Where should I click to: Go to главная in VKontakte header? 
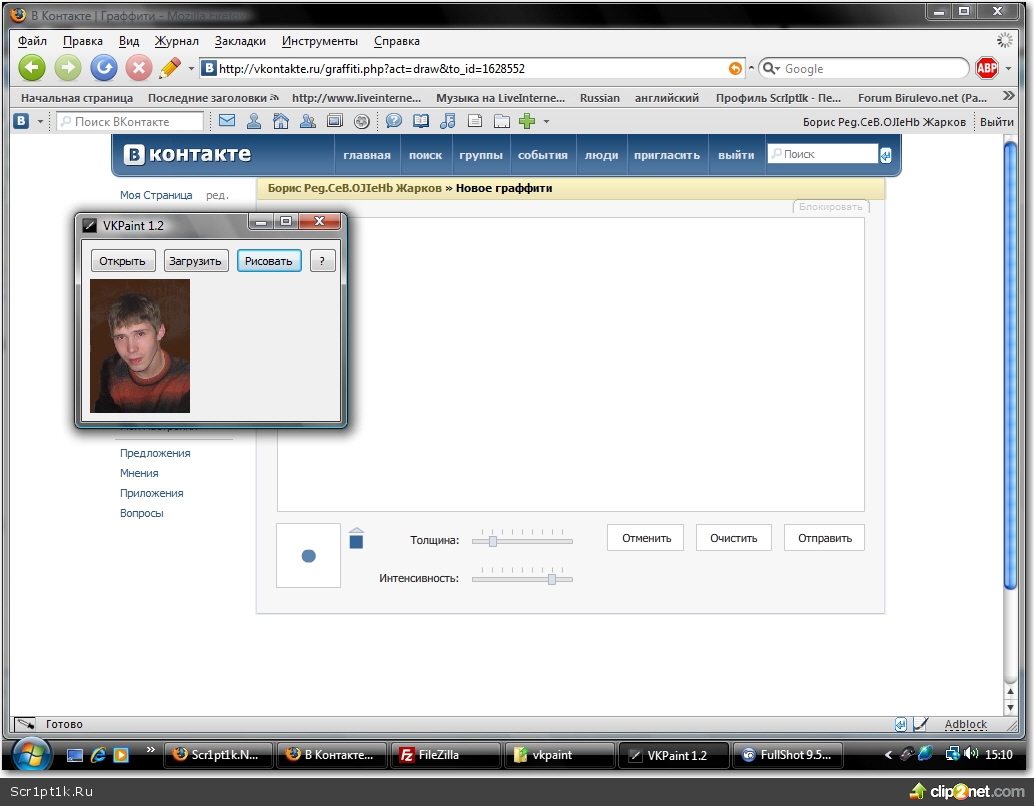tap(367, 155)
